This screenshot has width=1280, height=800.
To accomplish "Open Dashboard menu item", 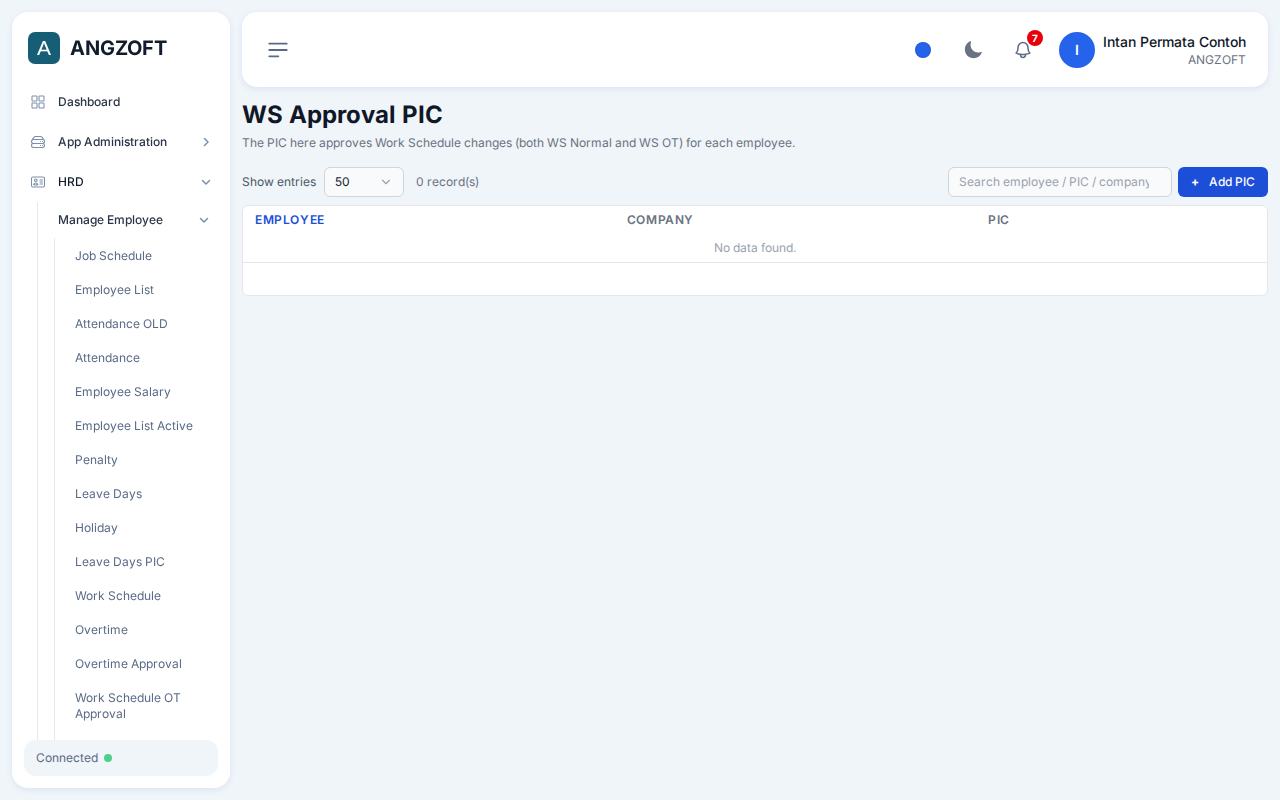I will pyautogui.click(x=89, y=102).
